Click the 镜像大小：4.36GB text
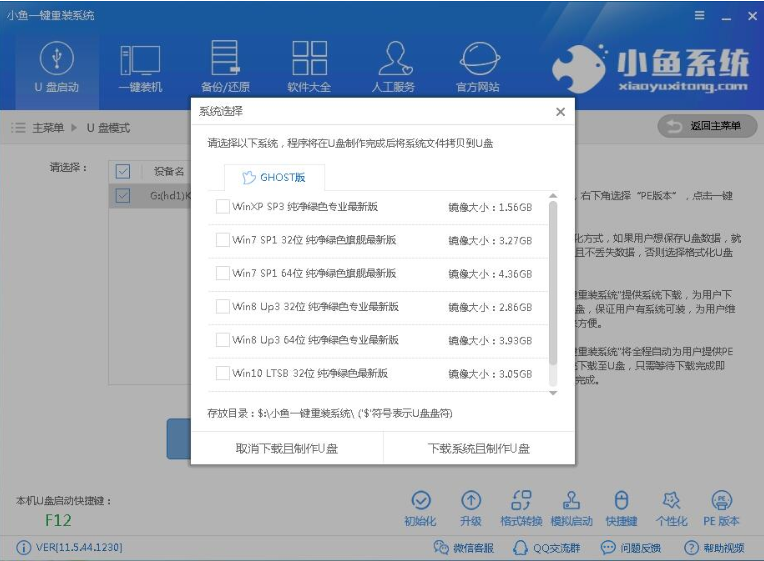The image size is (764, 561). click(490, 274)
